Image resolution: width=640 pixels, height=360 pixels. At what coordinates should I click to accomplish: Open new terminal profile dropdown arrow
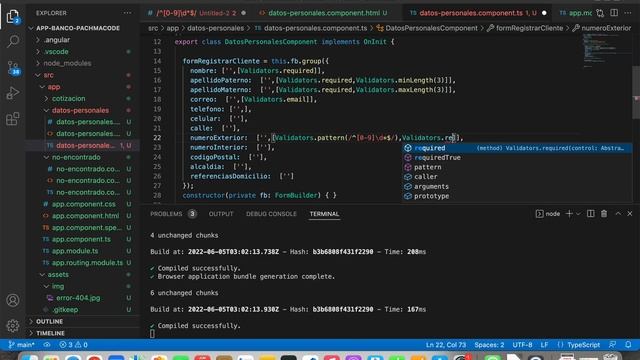coord(578,214)
